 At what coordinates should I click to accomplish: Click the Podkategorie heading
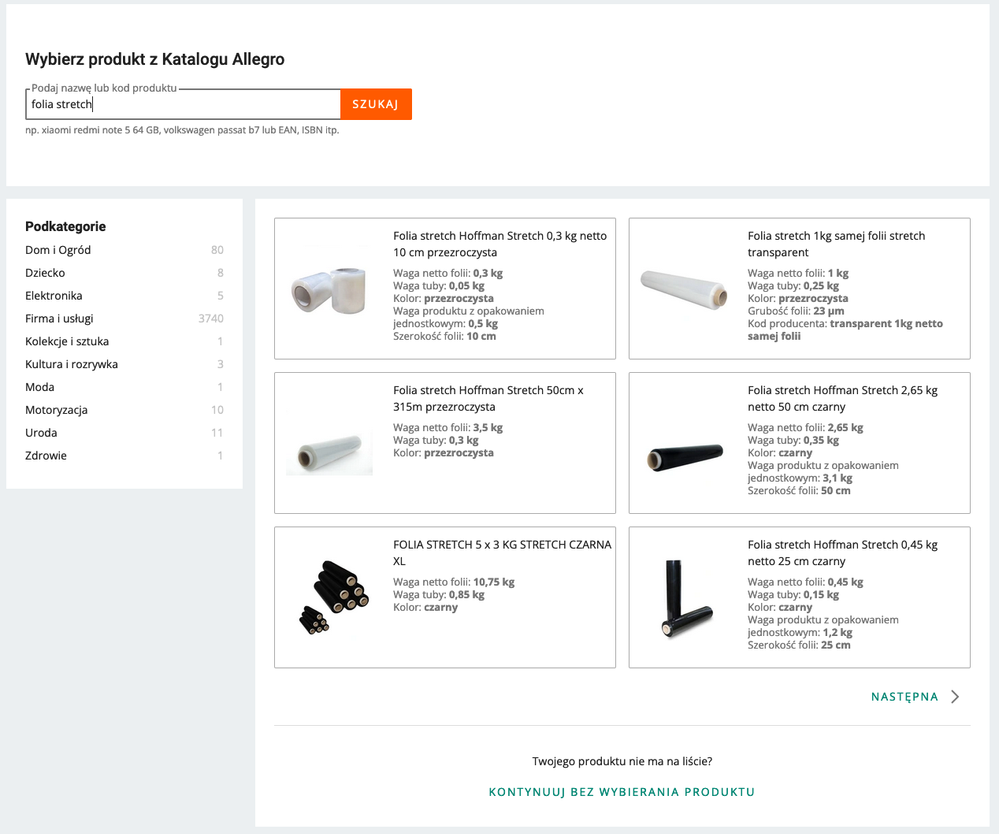66,226
